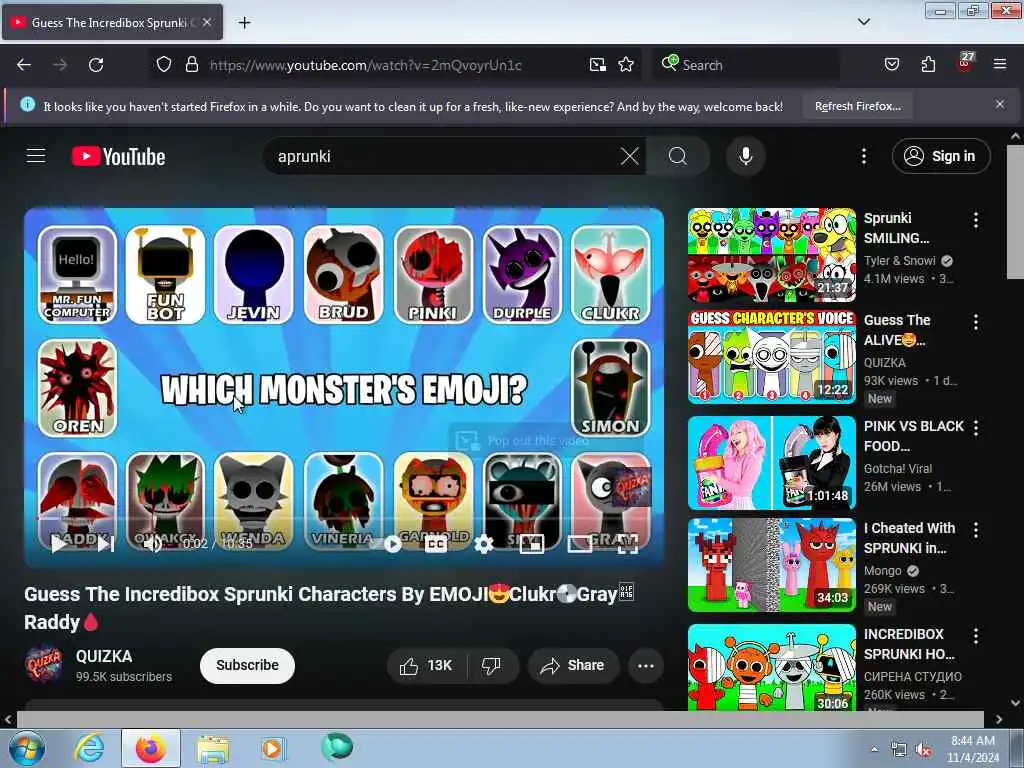
Task: Reload the page in Firefox
Action: coord(96,65)
